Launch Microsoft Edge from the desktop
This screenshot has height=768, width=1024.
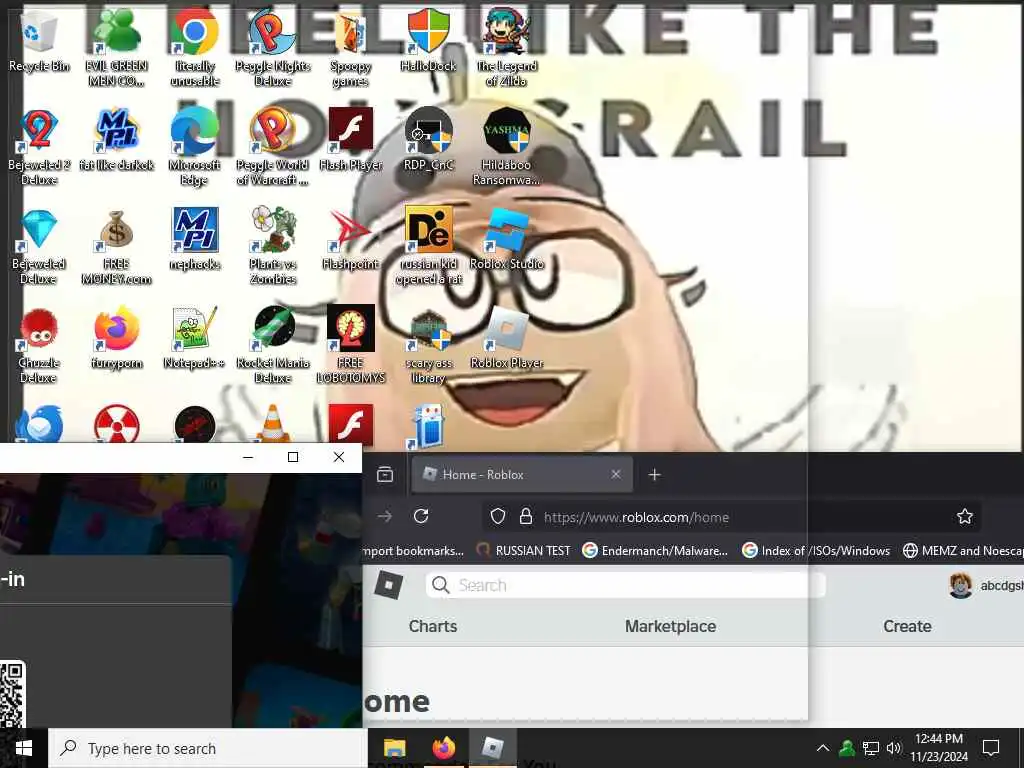(195, 148)
